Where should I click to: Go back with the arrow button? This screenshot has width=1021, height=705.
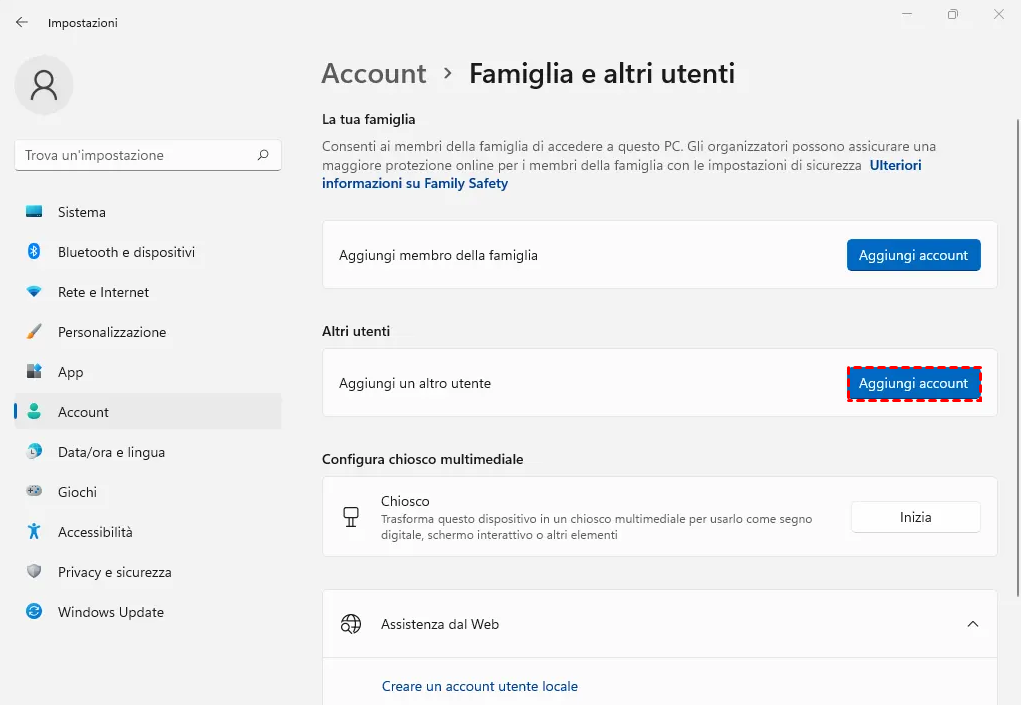pyautogui.click(x=22, y=22)
